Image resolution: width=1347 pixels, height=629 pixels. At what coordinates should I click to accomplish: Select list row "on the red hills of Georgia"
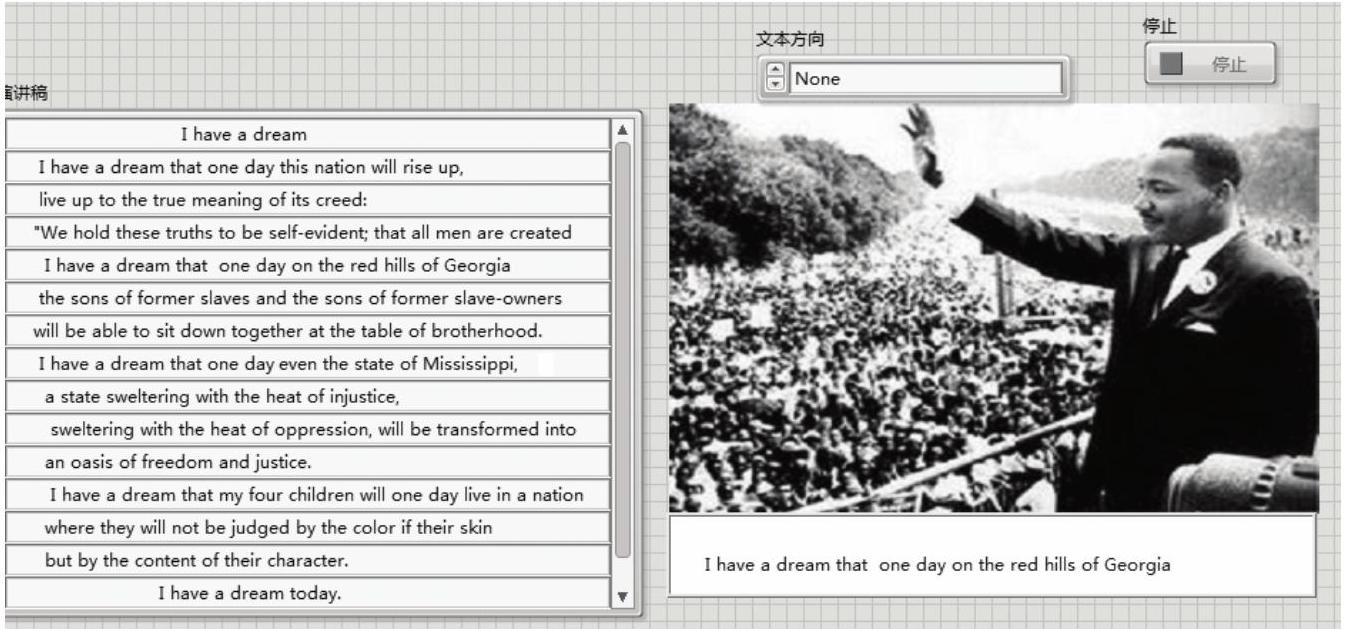(308, 266)
